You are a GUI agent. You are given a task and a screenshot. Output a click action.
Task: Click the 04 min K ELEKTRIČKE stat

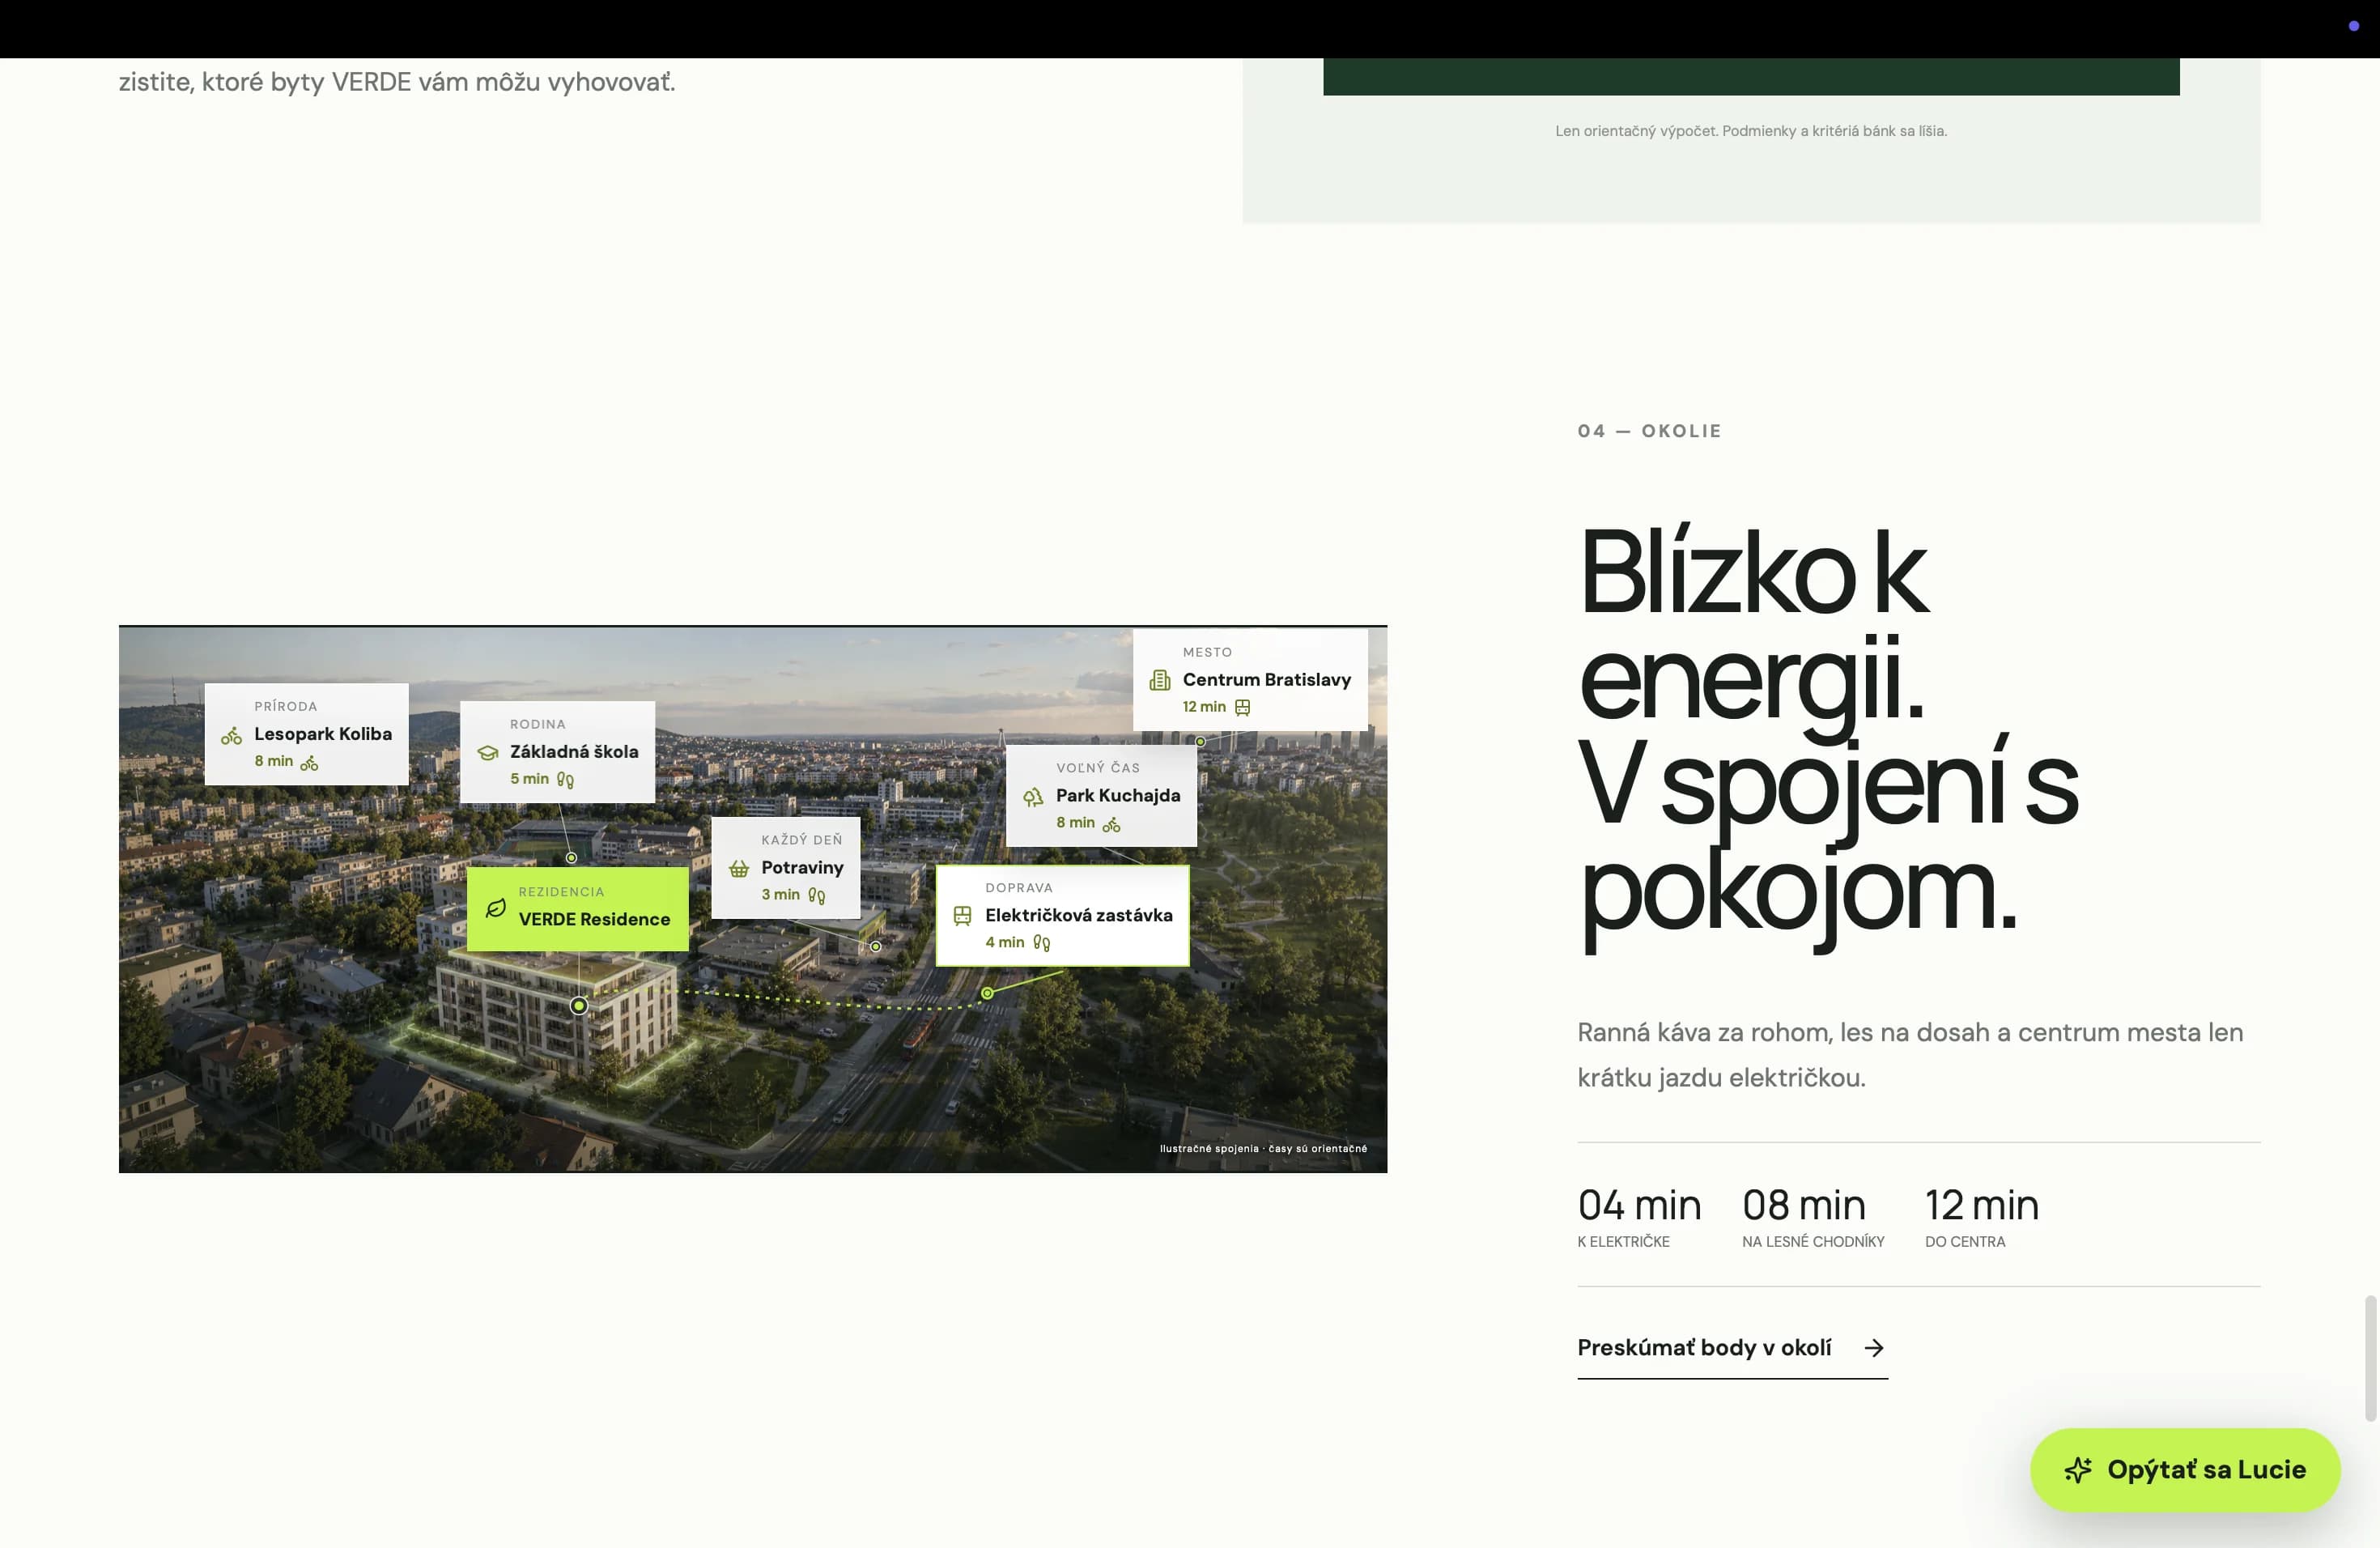[x=1639, y=1217]
